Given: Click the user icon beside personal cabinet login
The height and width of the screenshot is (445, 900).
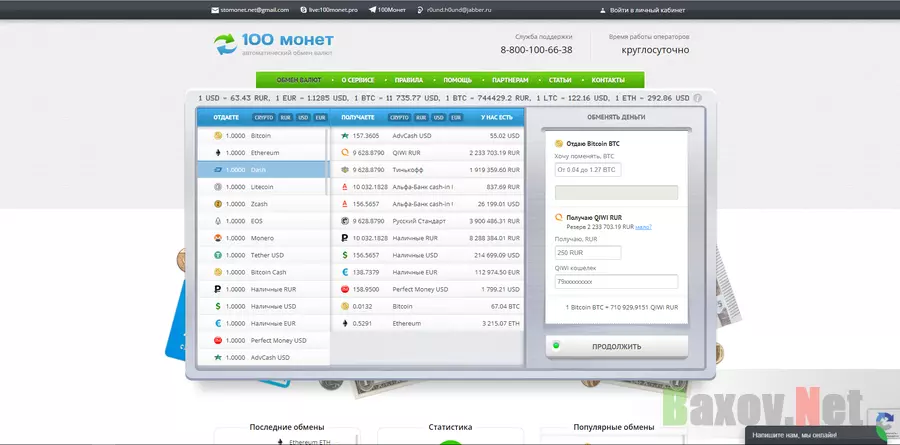Looking at the screenshot, I should (x=603, y=10).
